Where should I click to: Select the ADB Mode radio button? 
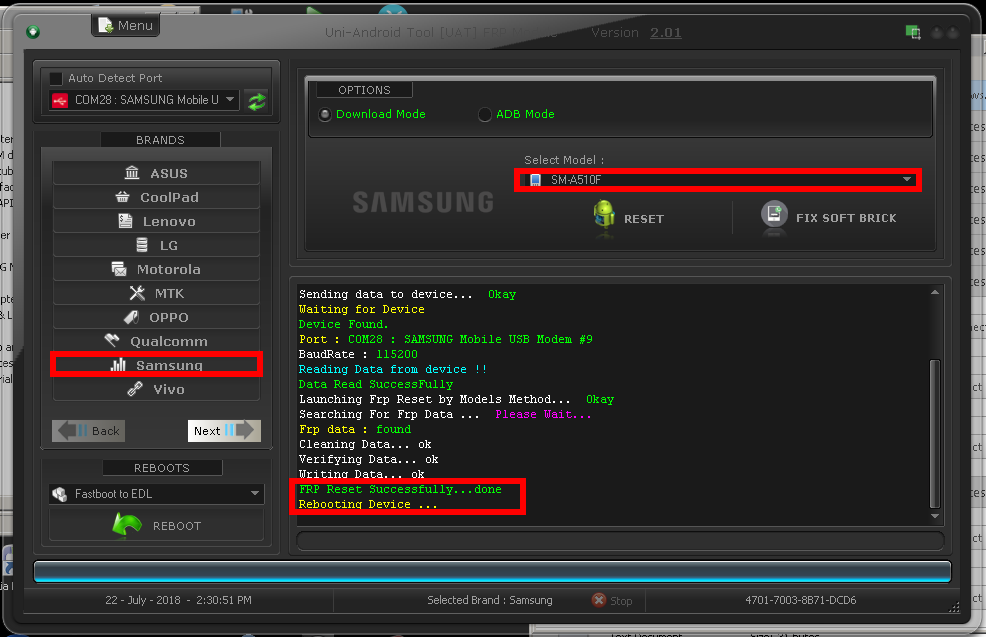(484, 114)
